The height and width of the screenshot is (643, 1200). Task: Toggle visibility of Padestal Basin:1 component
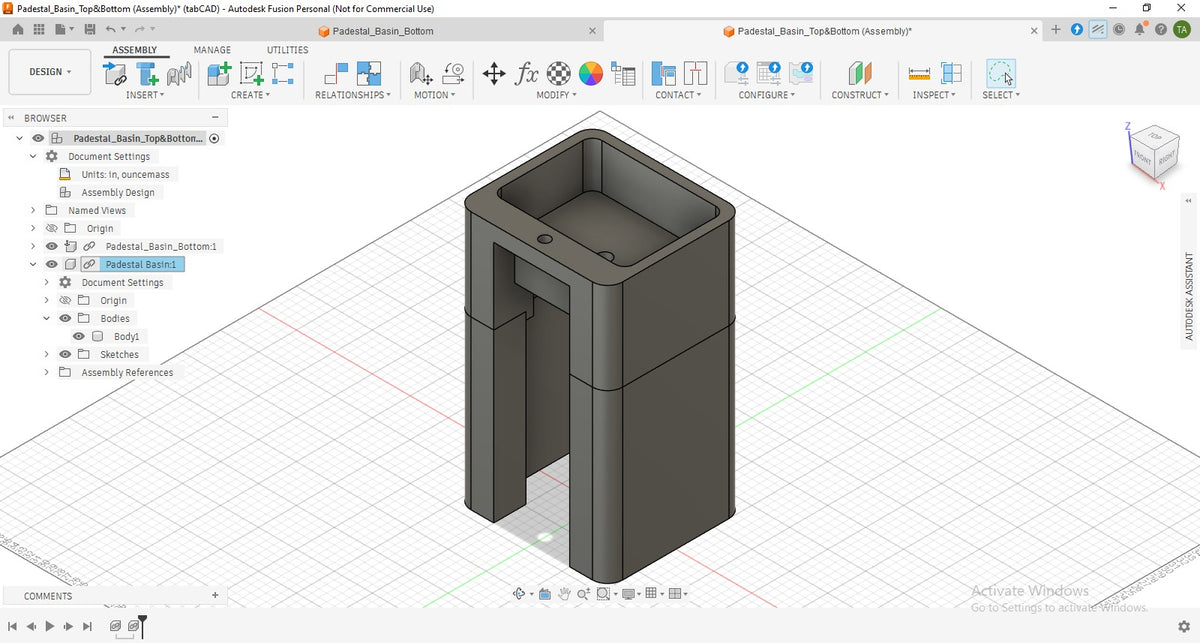click(x=52, y=264)
